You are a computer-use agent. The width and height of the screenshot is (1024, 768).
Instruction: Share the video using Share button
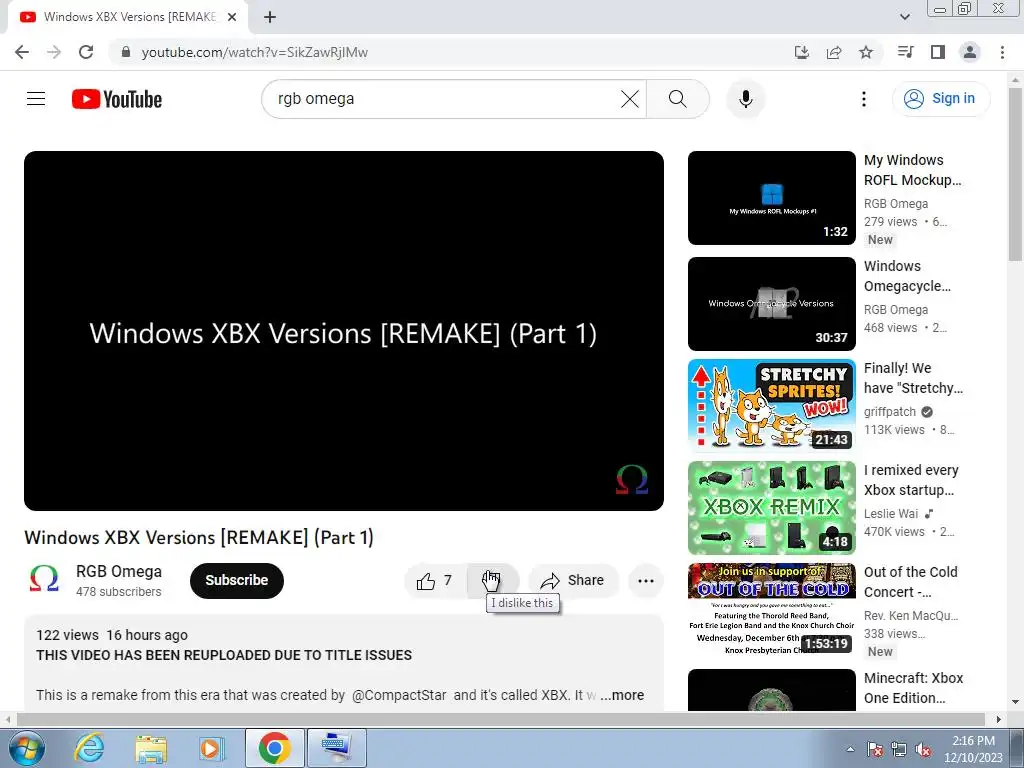pyautogui.click(x=573, y=581)
